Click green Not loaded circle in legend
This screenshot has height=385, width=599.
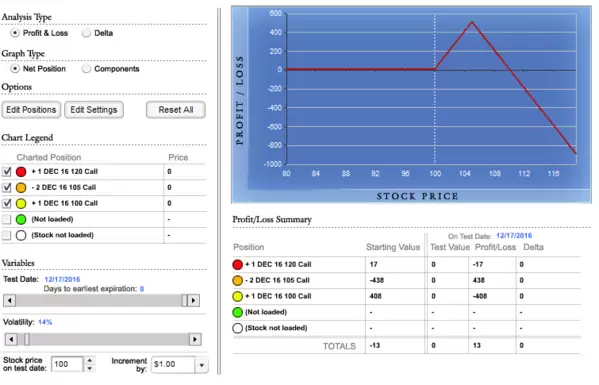pos(21,220)
